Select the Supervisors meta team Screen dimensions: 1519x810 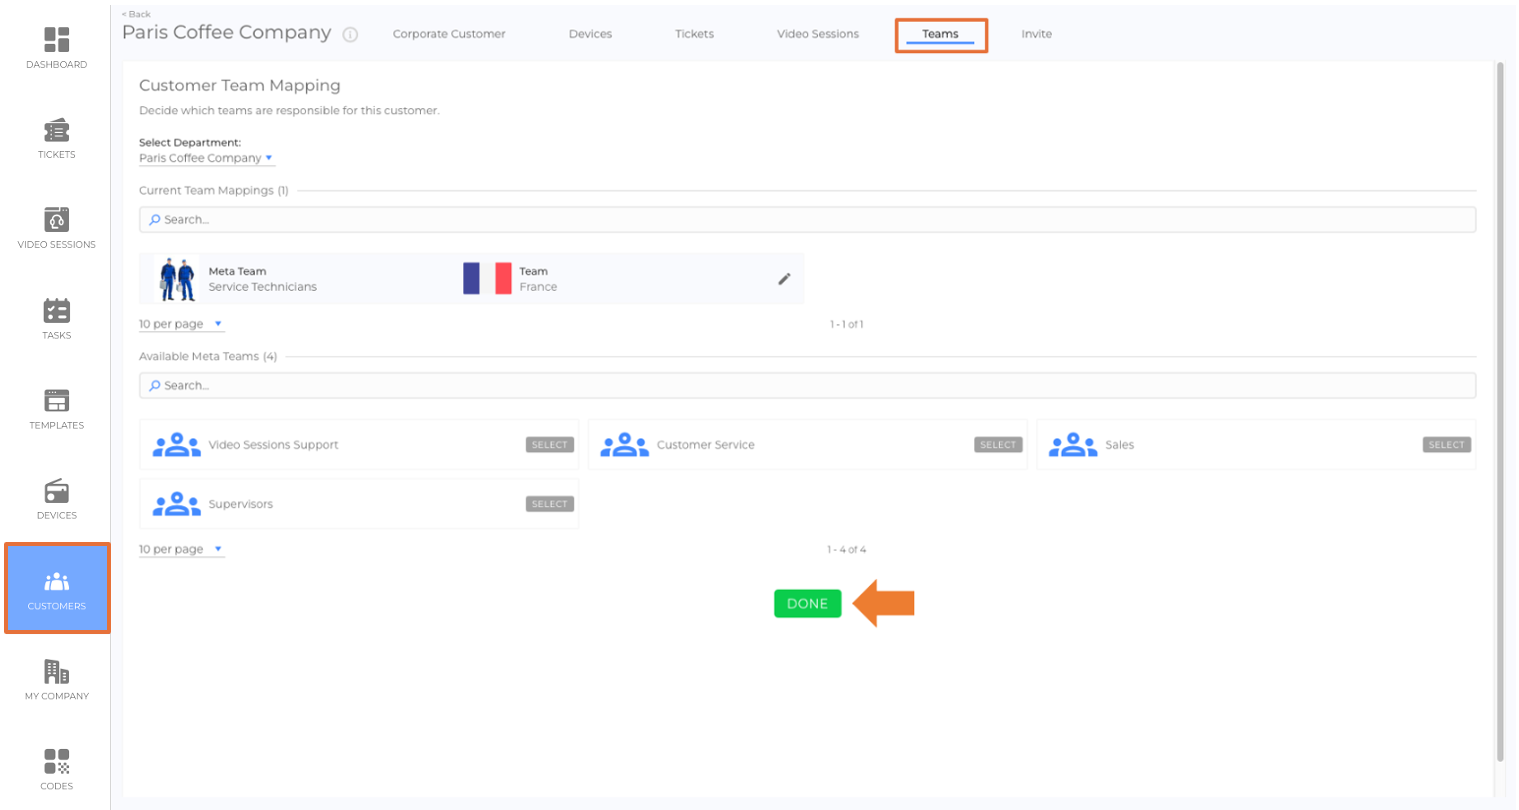[x=549, y=504]
